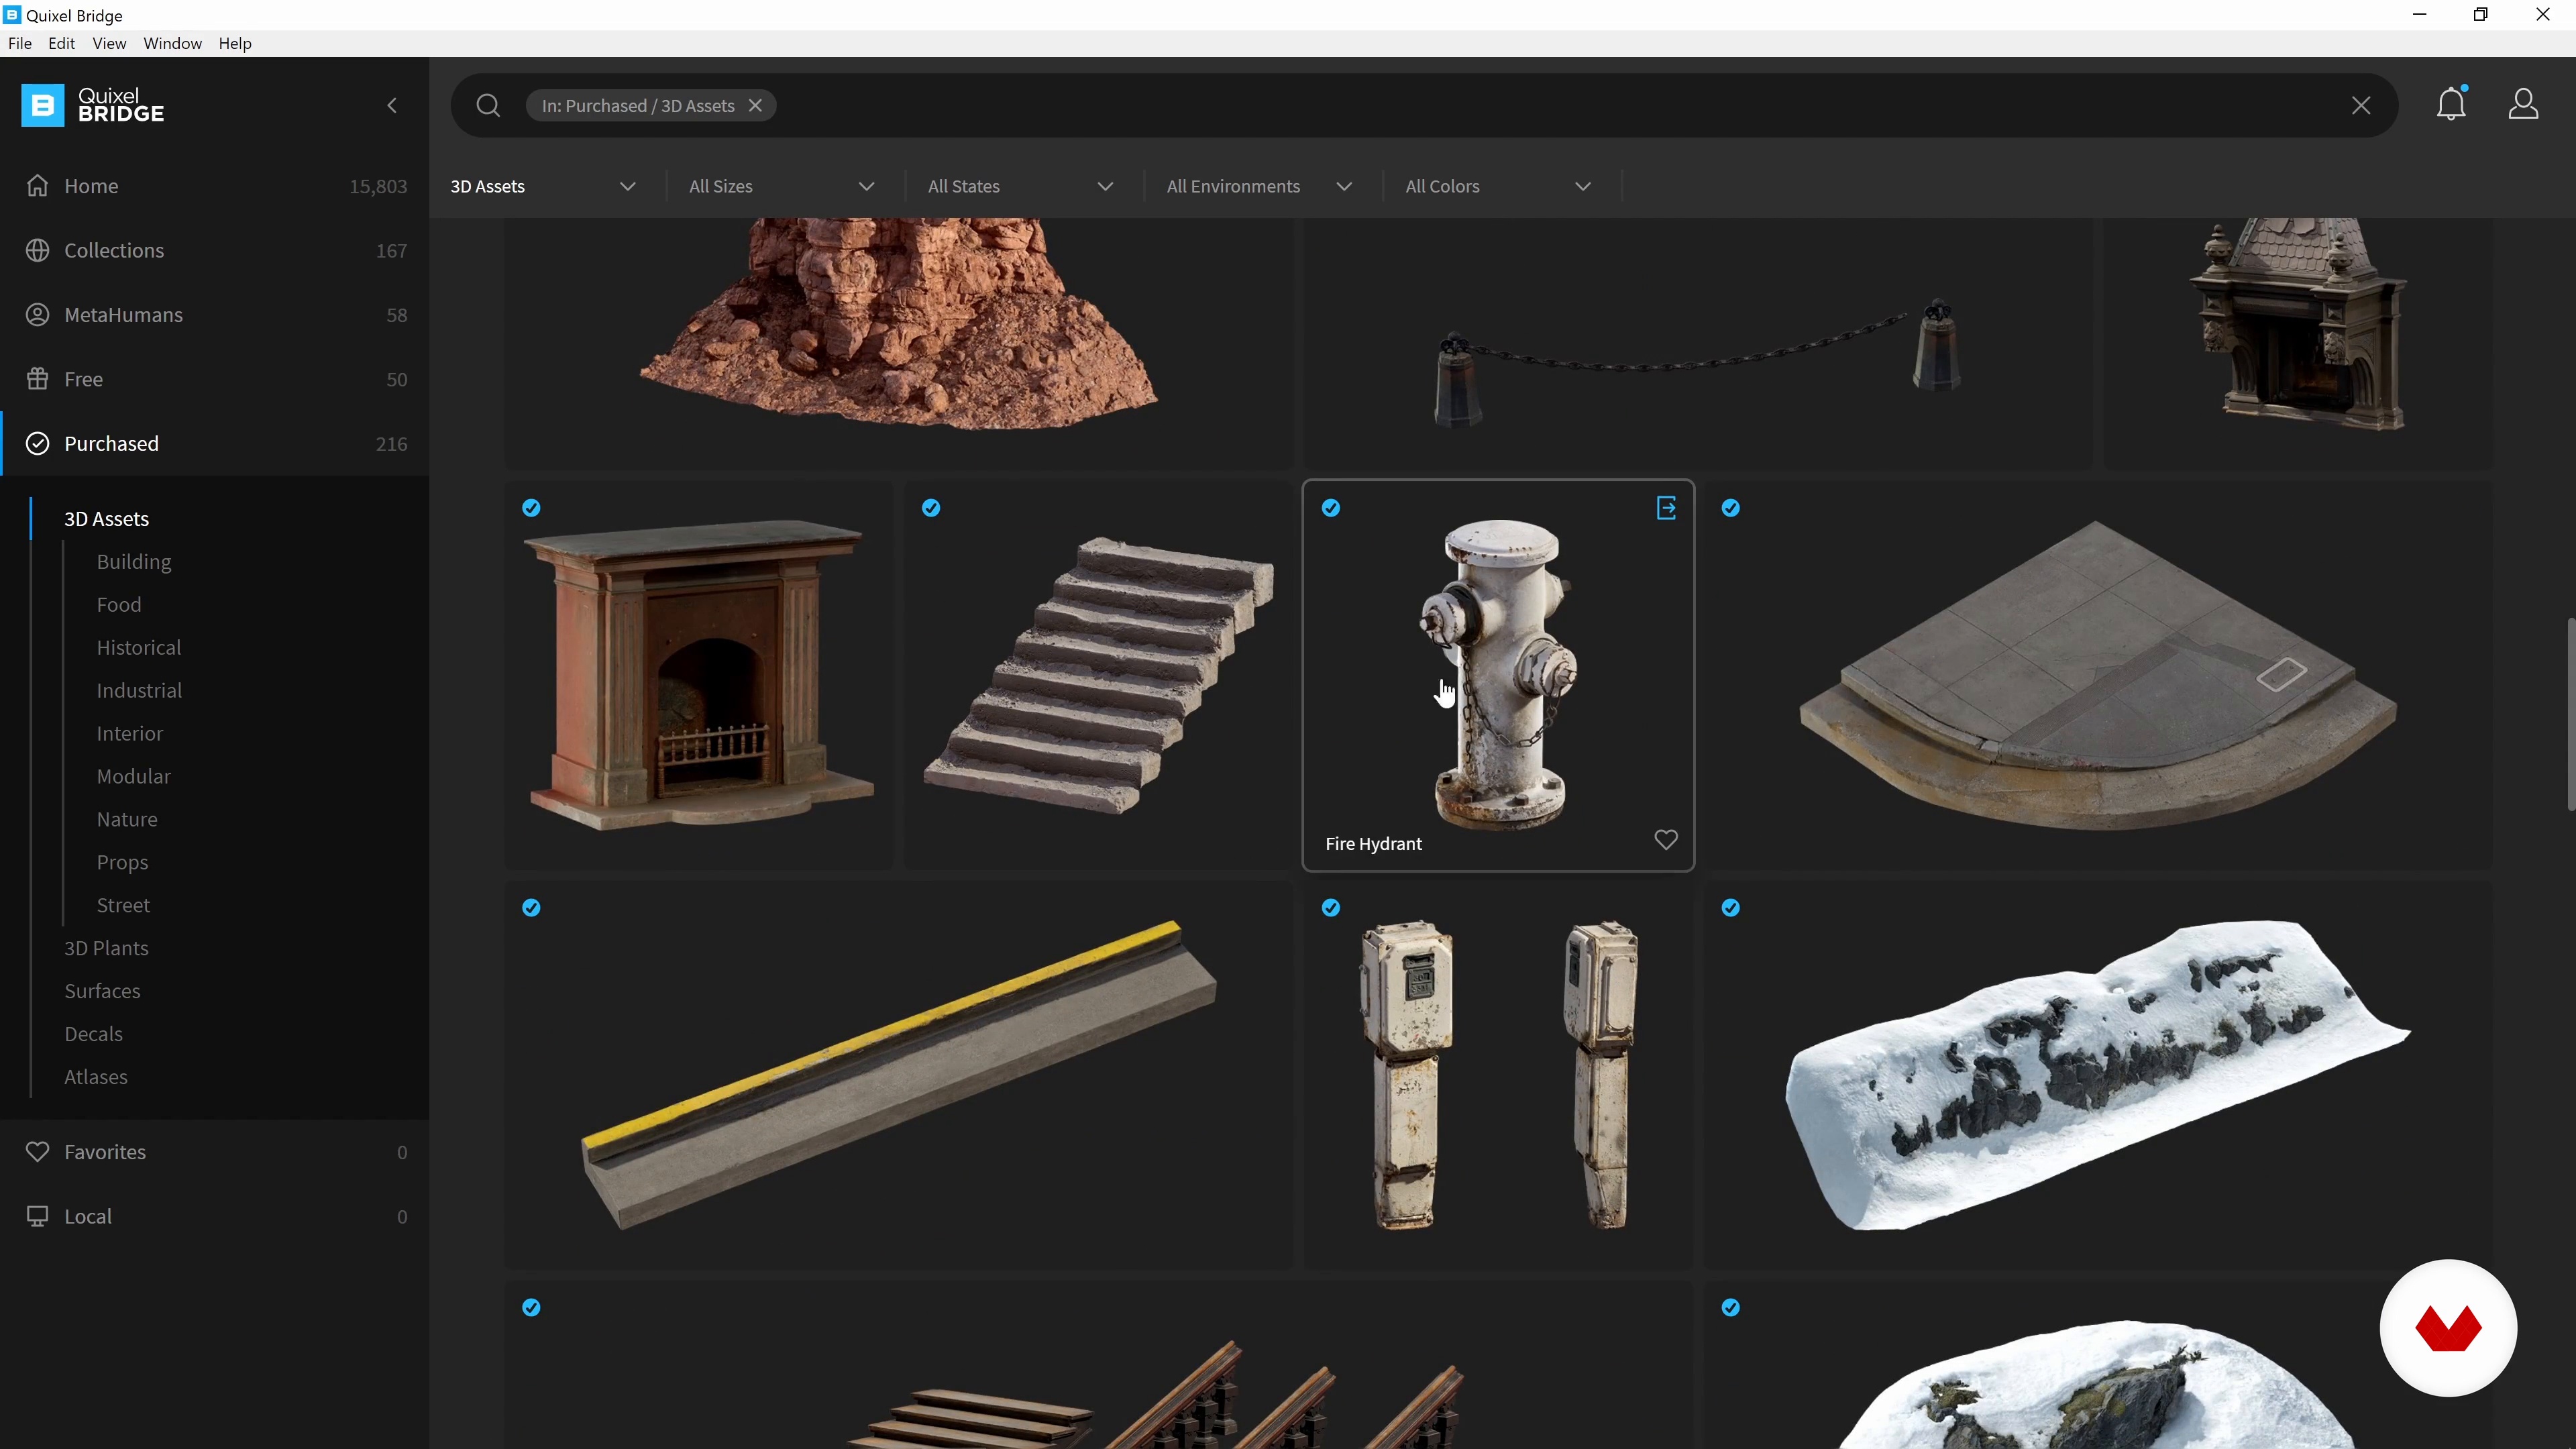This screenshot has width=2576, height=1449.
Task: Collapse the sidebar with the arrow
Action: coord(392,105)
